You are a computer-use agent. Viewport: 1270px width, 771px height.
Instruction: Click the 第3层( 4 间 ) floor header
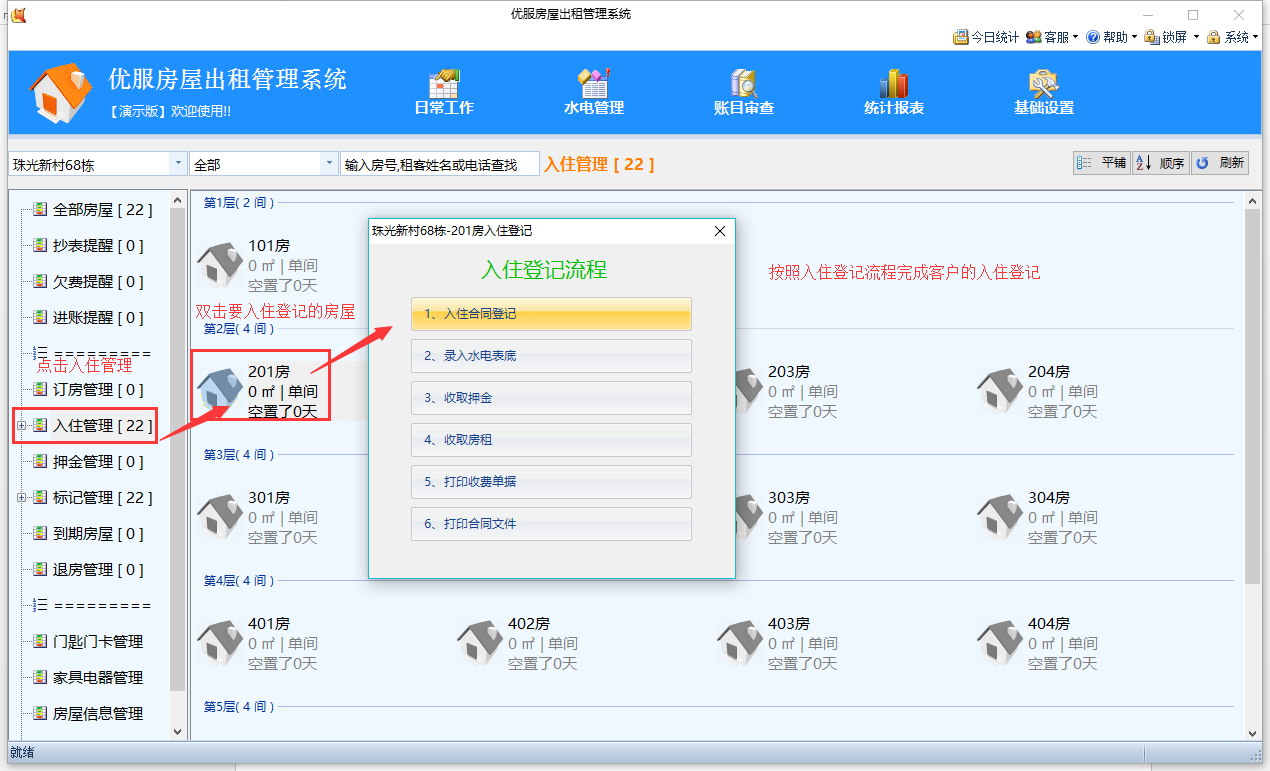pyautogui.click(x=239, y=455)
